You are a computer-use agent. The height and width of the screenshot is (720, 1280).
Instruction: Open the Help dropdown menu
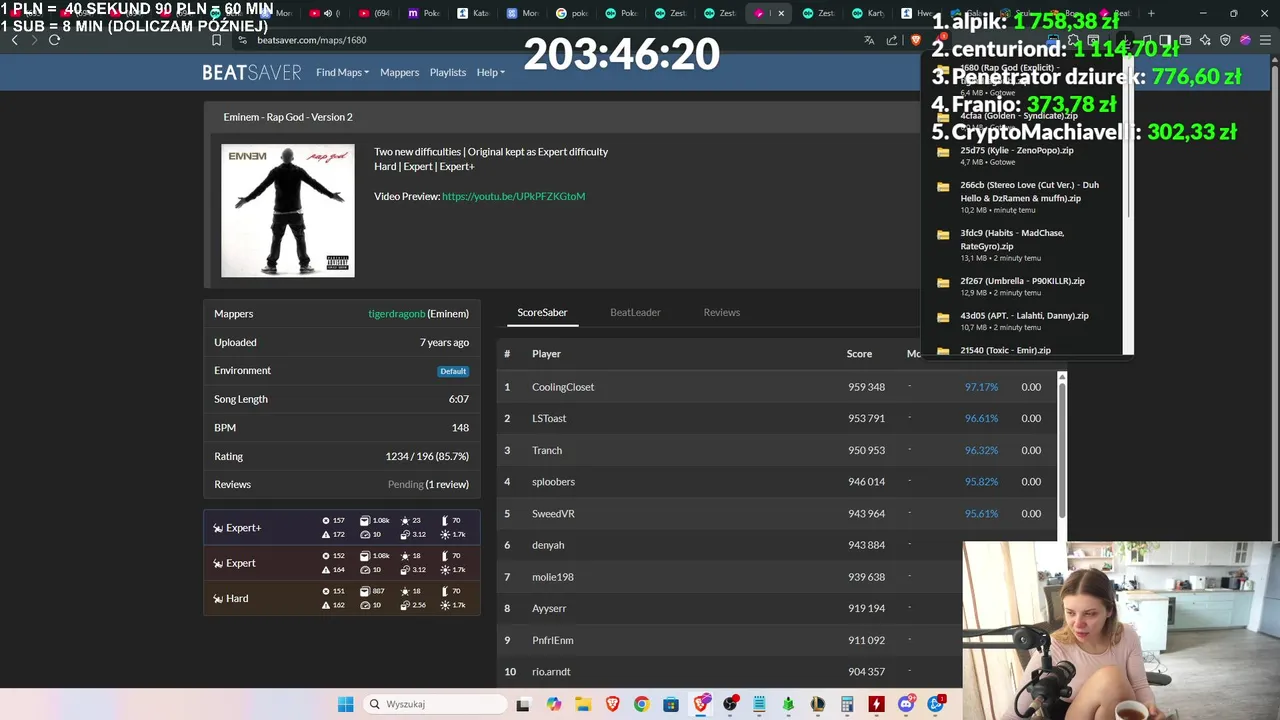pyautogui.click(x=490, y=72)
